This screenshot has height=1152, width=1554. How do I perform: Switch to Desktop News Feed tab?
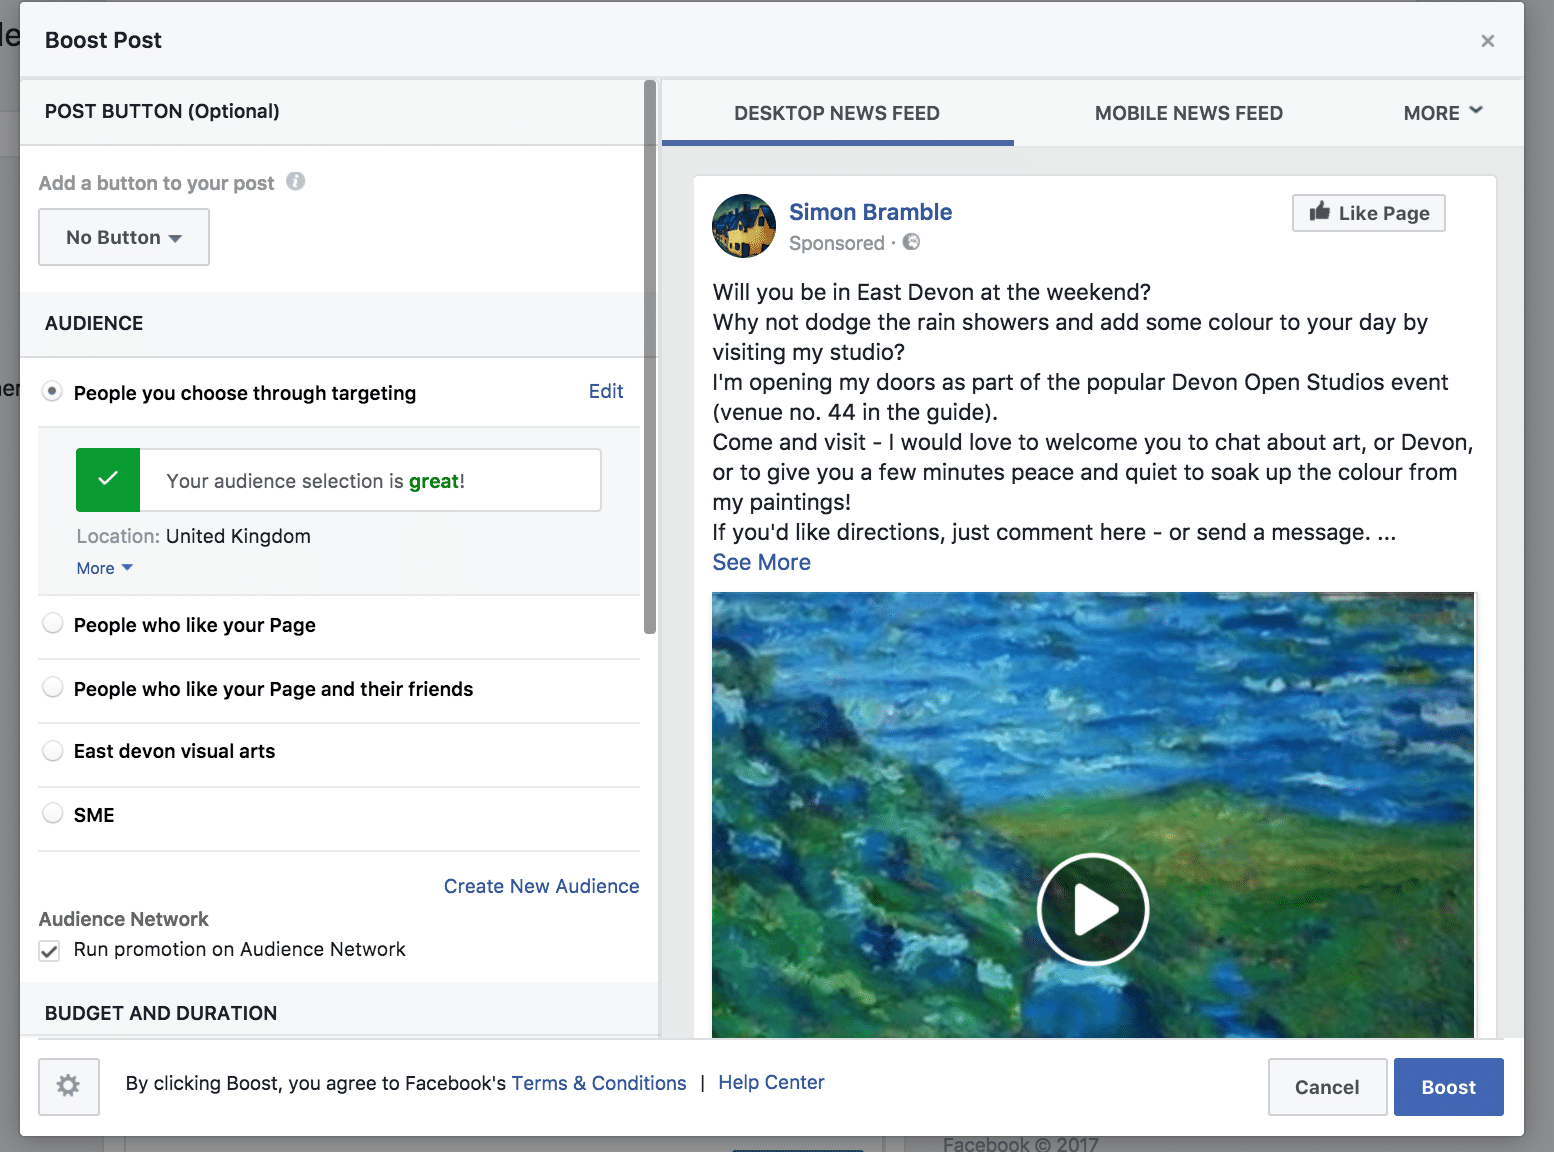(837, 113)
